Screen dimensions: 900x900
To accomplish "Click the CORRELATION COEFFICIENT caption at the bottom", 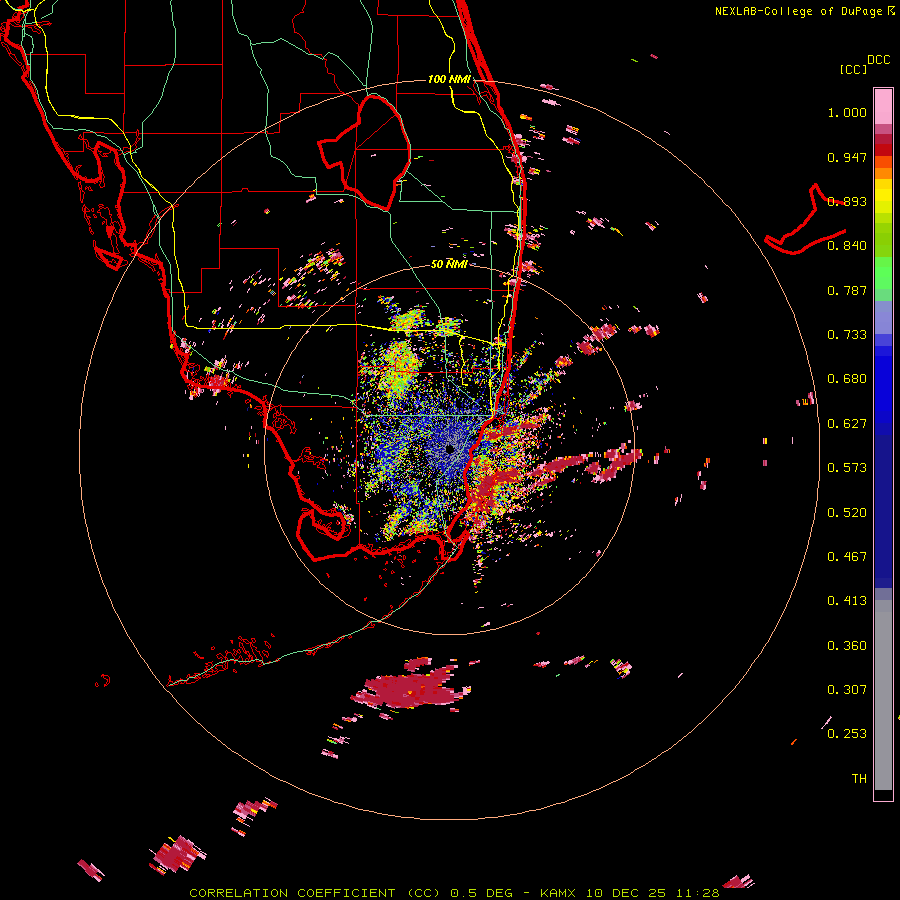I will click(x=455, y=893).
